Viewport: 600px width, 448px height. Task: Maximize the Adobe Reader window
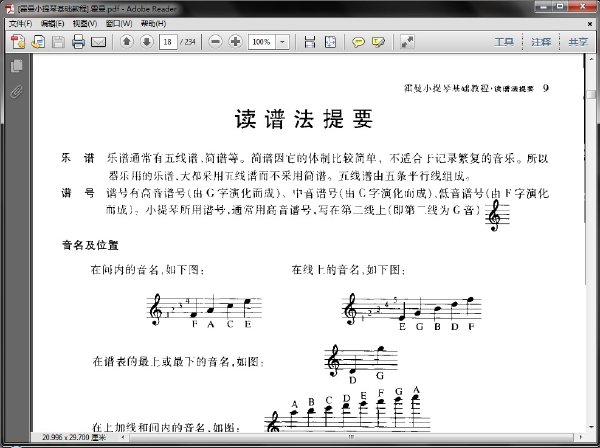pos(560,7)
